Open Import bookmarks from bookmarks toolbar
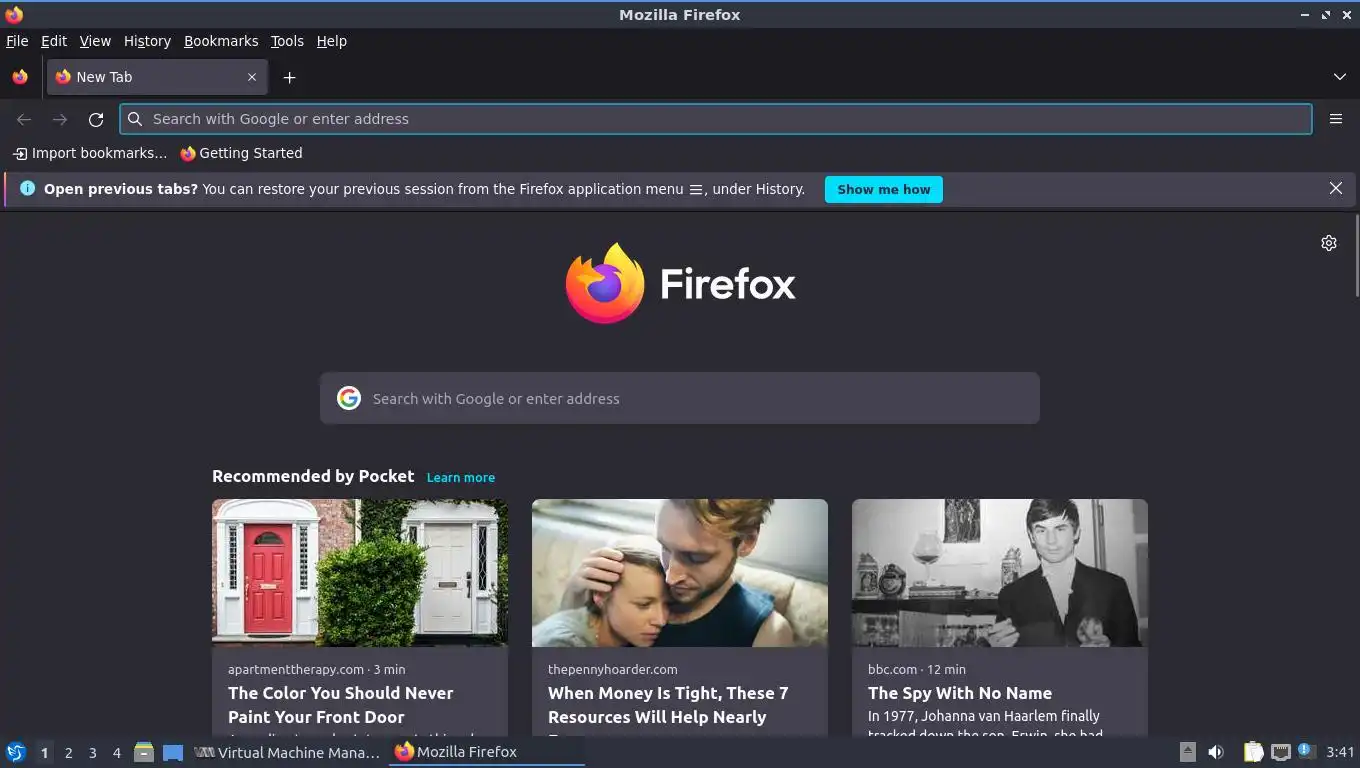 tap(90, 153)
